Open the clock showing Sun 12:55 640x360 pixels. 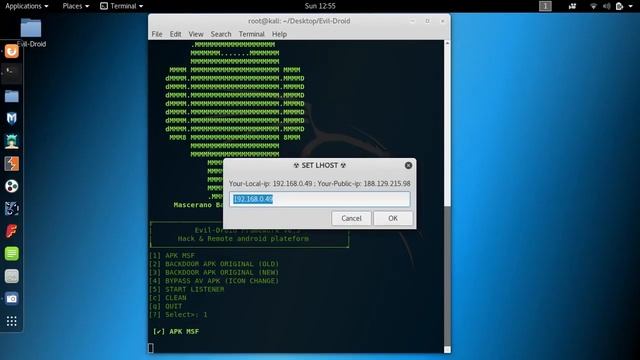point(320,6)
